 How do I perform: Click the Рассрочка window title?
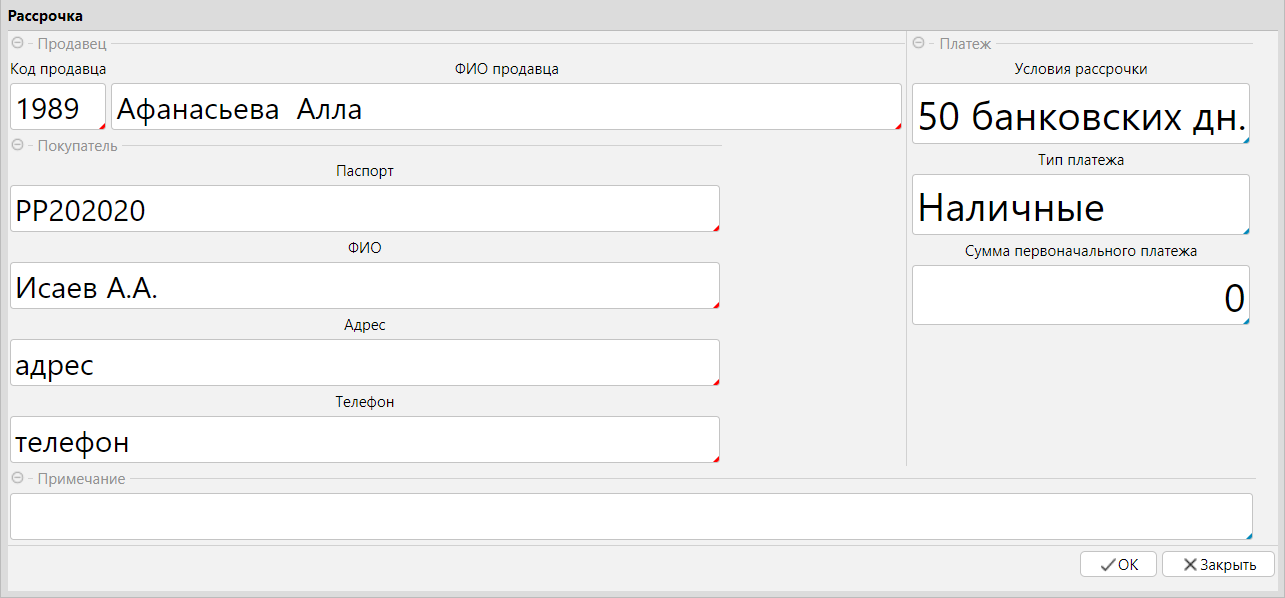click(46, 16)
